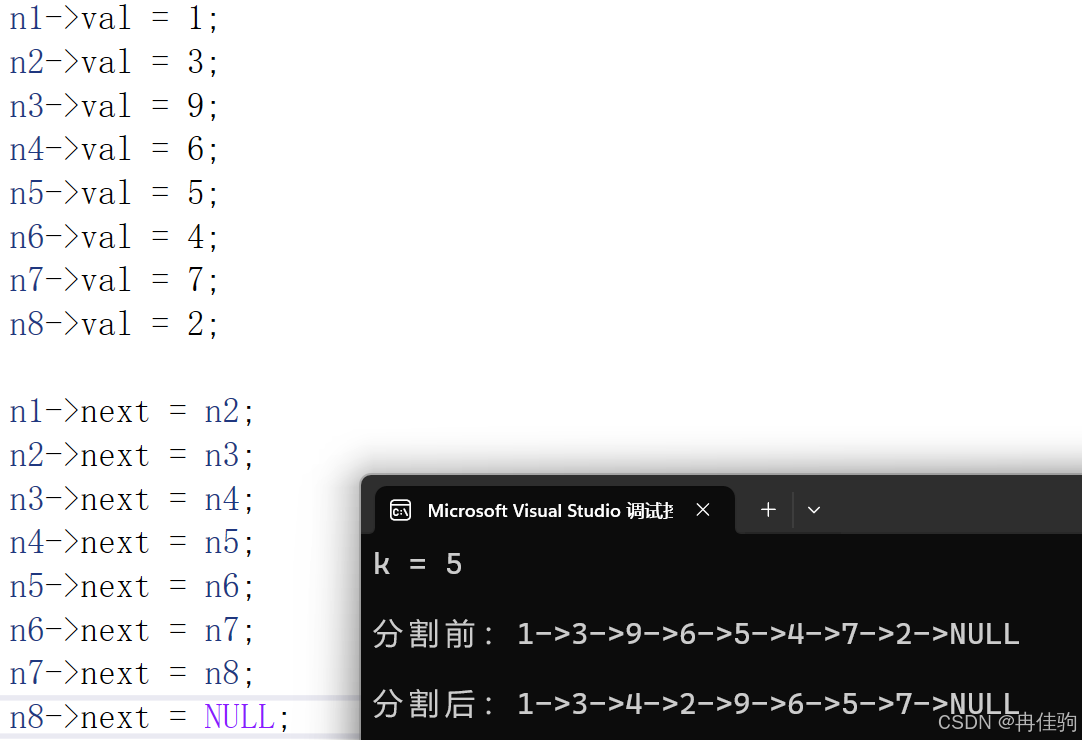Image resolution: width=1082 pixels, height=740 pixels.
Task: Select the Microsoft Visual Studio debug console tab
Action: tap(550, 510)
